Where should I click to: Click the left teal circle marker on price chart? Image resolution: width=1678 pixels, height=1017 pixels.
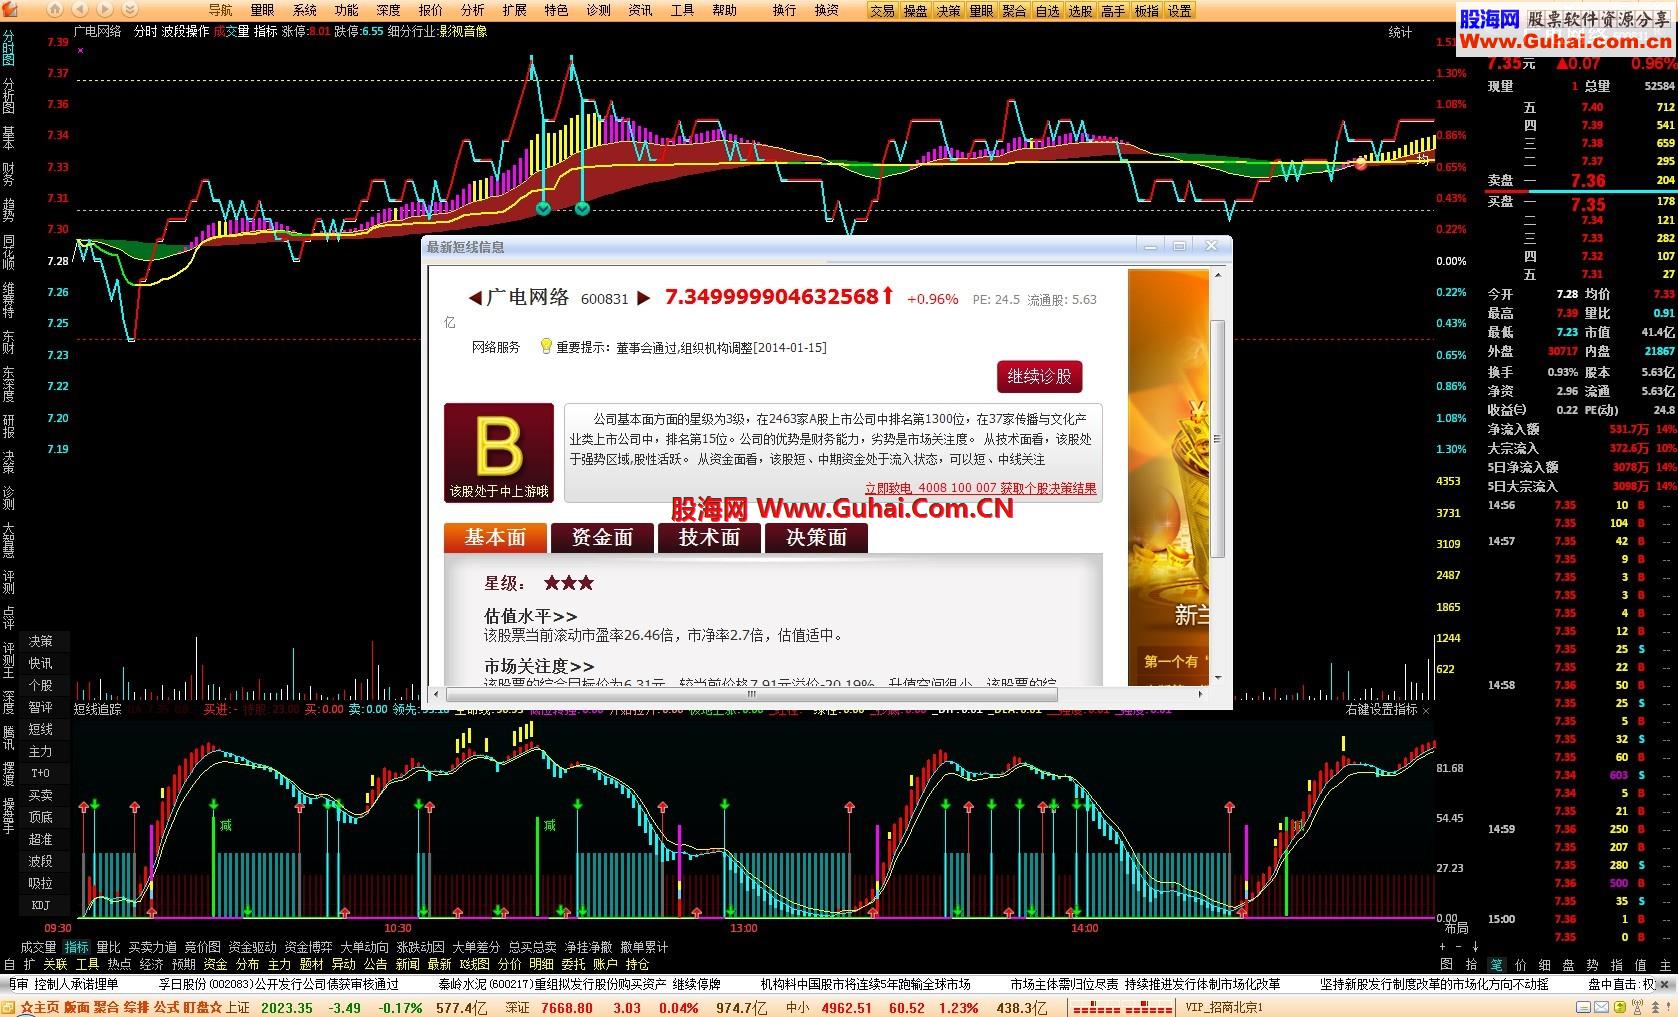pyautogui.click(x=543, y=208)
